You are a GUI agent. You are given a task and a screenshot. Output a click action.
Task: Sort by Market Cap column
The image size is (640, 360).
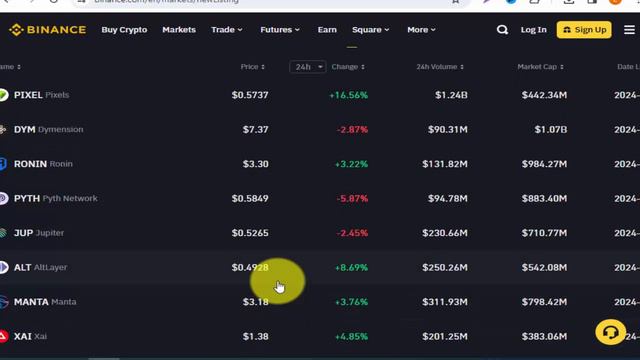pyautogui.click(x=540, y=67)
